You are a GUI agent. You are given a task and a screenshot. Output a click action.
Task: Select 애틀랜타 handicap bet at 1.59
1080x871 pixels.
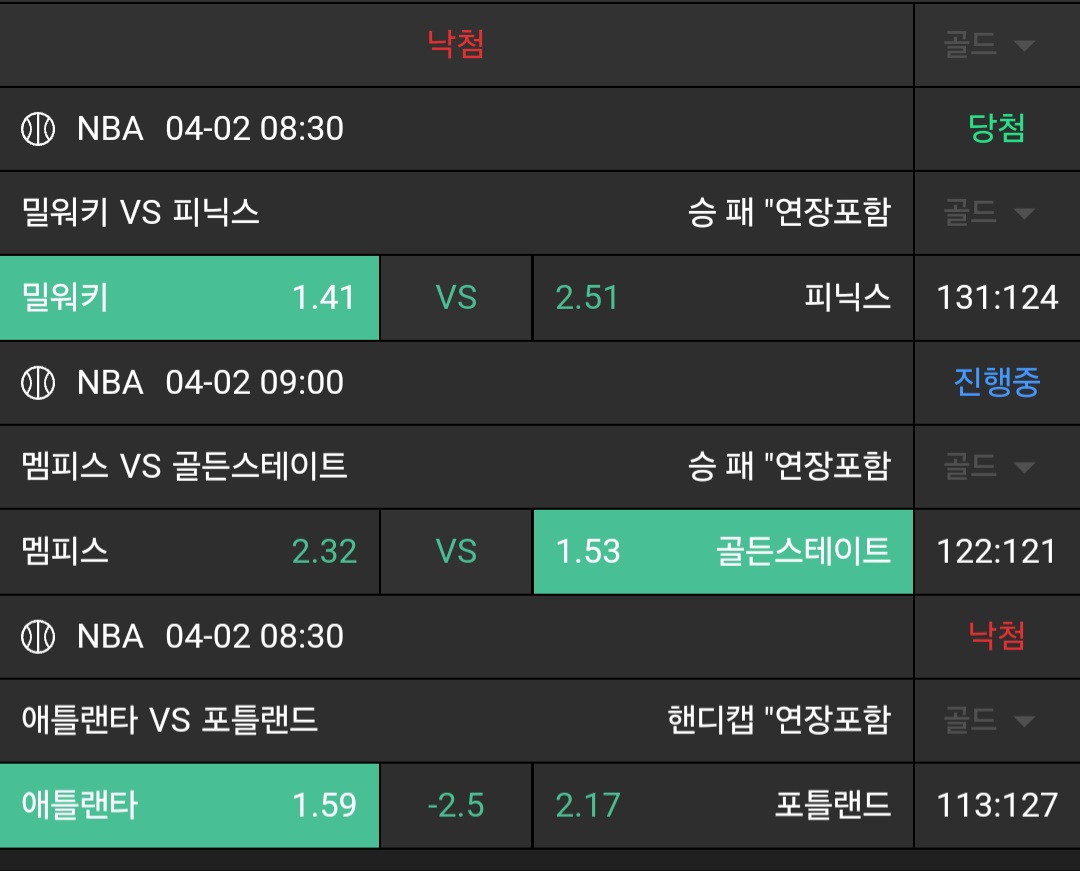click(190, 806)
